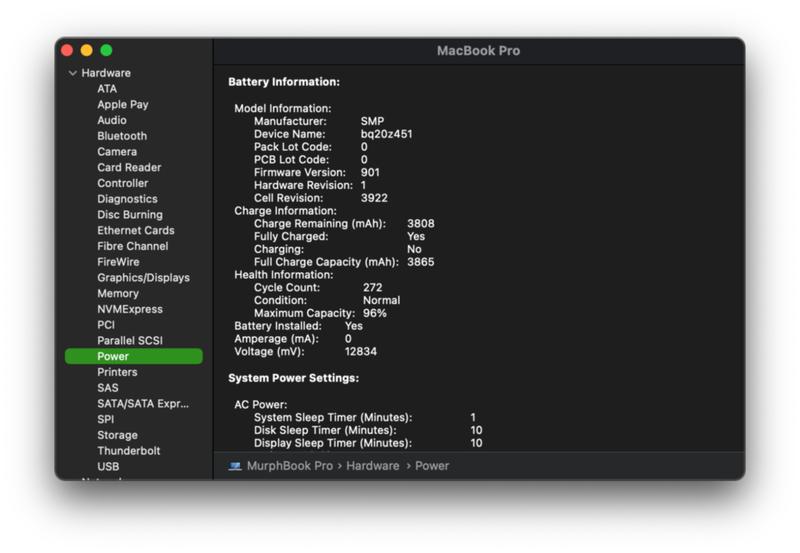
Task: Select Fibre Channel entry
Action: tap(133, 246)
